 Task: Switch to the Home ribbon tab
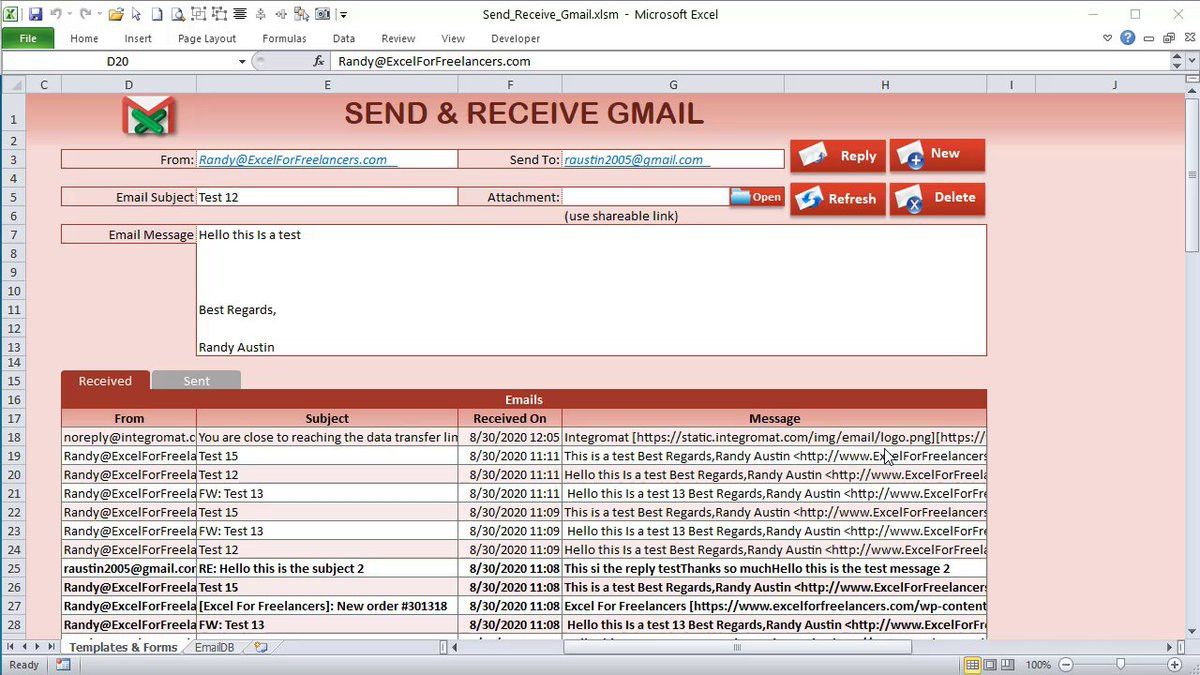tap(84, 38)
